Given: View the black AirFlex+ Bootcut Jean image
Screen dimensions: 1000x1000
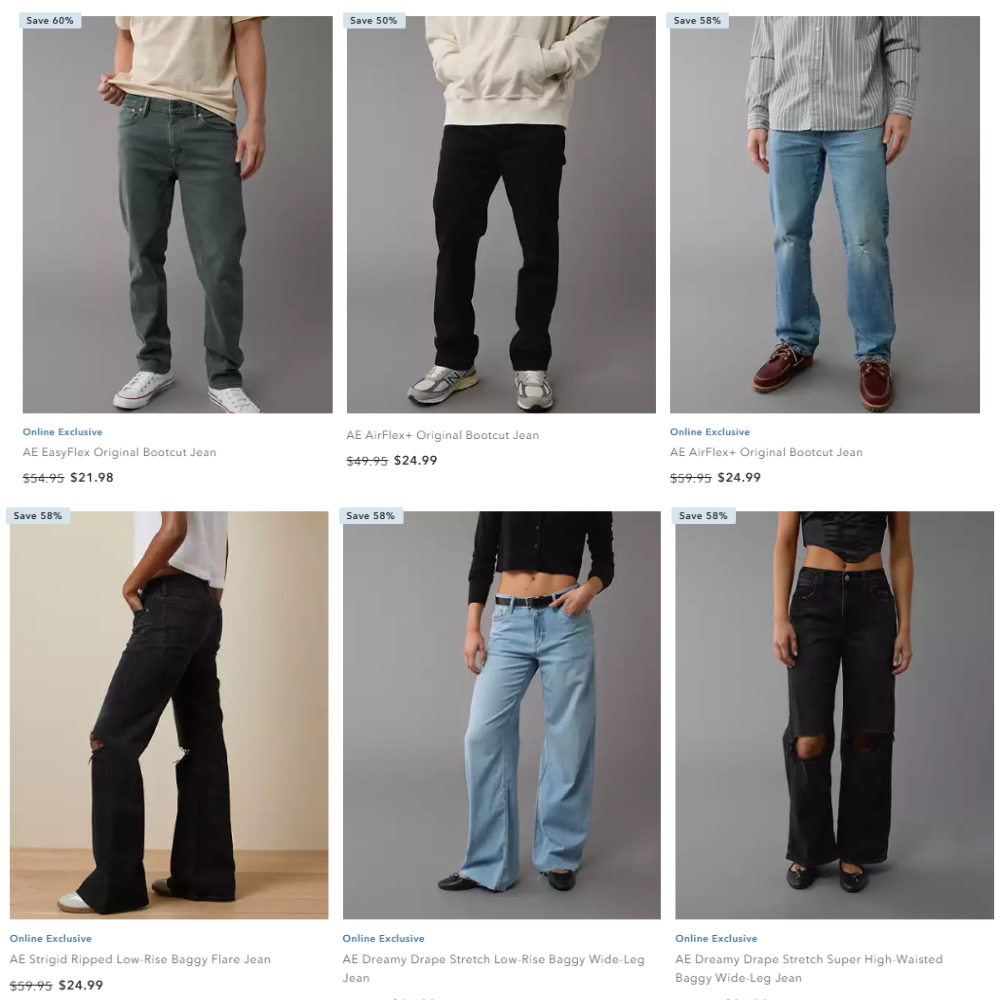Looking at the screenshot, I should [501, 214].
